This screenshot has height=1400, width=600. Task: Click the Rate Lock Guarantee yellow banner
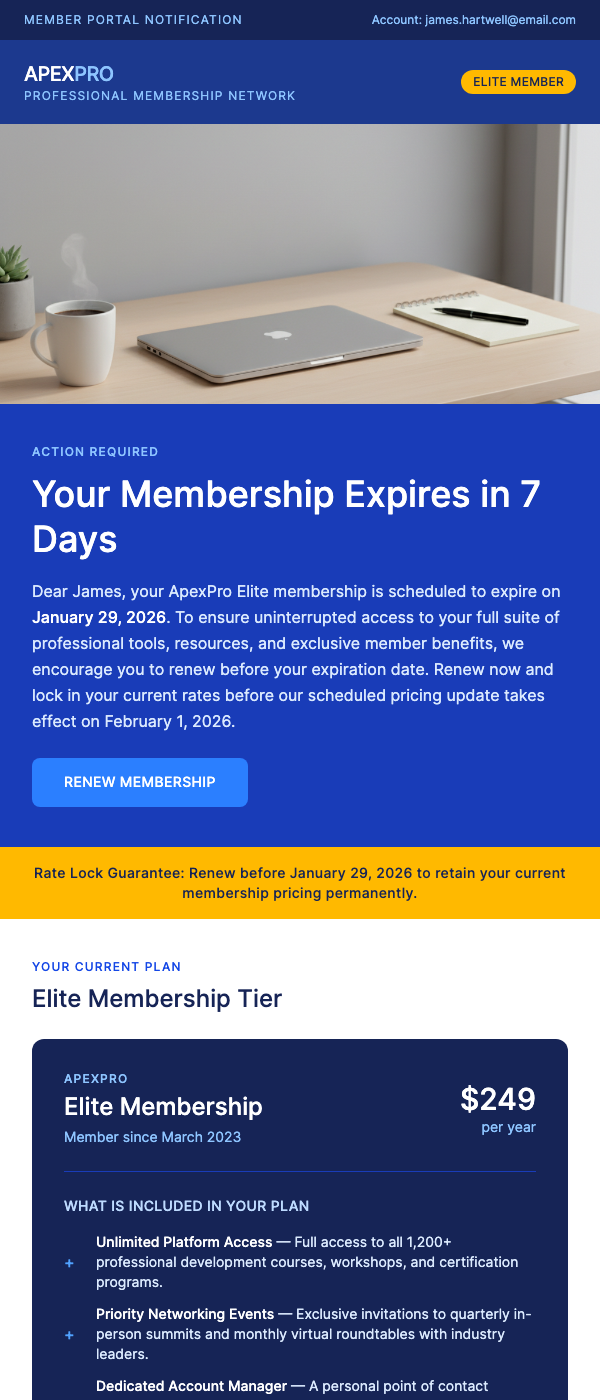(x=300, y=882)
